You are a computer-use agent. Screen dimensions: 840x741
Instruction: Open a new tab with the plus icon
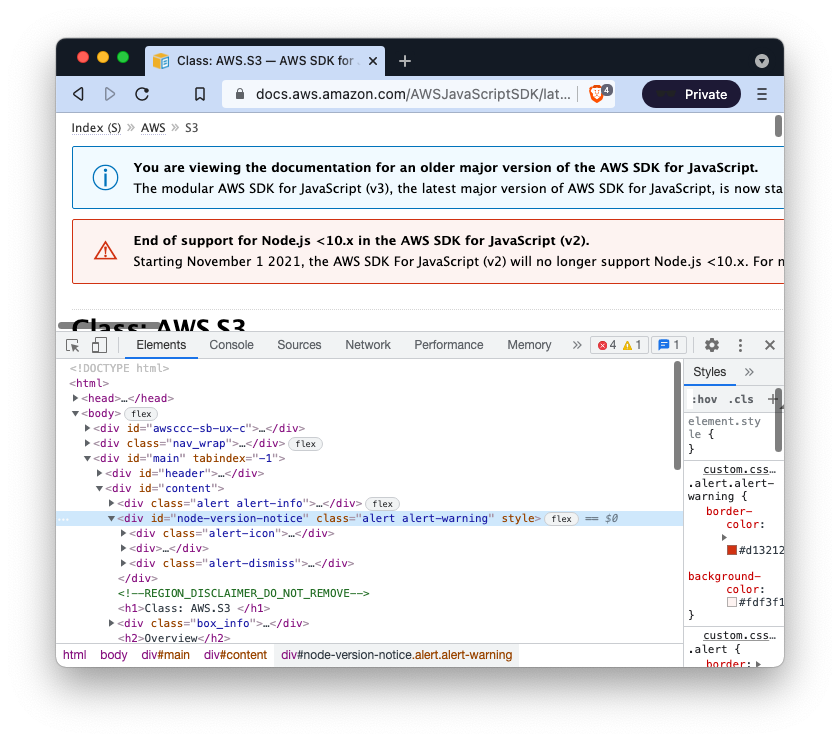point(405,61)
